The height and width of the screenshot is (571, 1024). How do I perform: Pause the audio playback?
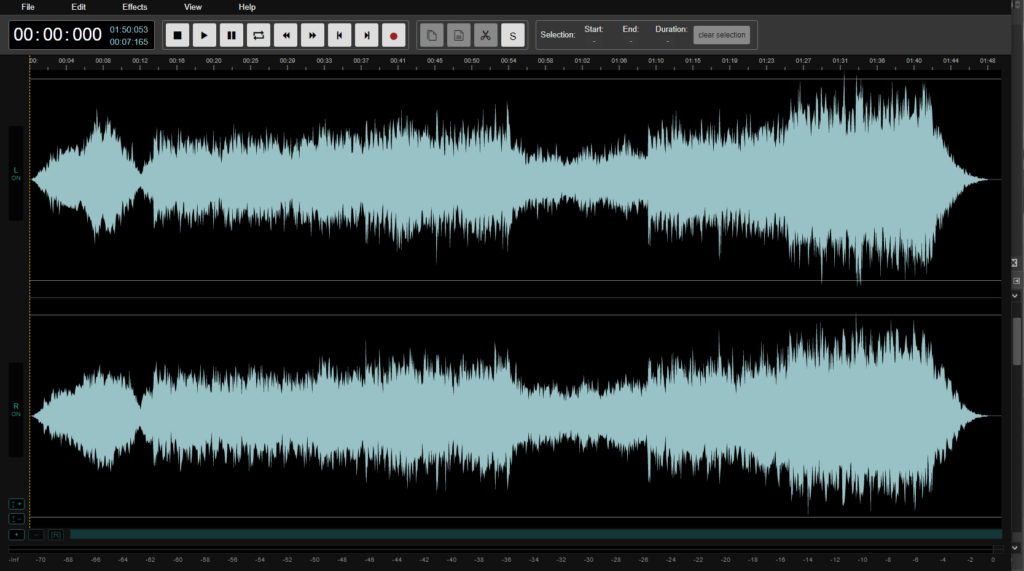coord(231,36)
